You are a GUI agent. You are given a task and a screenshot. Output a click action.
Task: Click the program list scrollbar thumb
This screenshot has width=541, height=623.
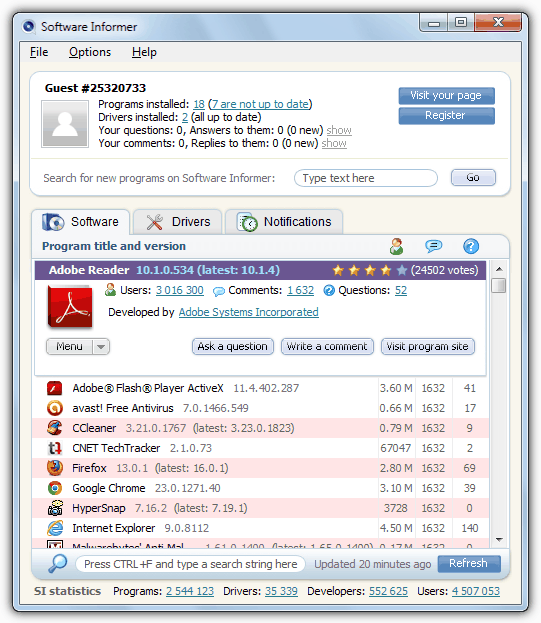pyautogui.click(x=498, y=286)
